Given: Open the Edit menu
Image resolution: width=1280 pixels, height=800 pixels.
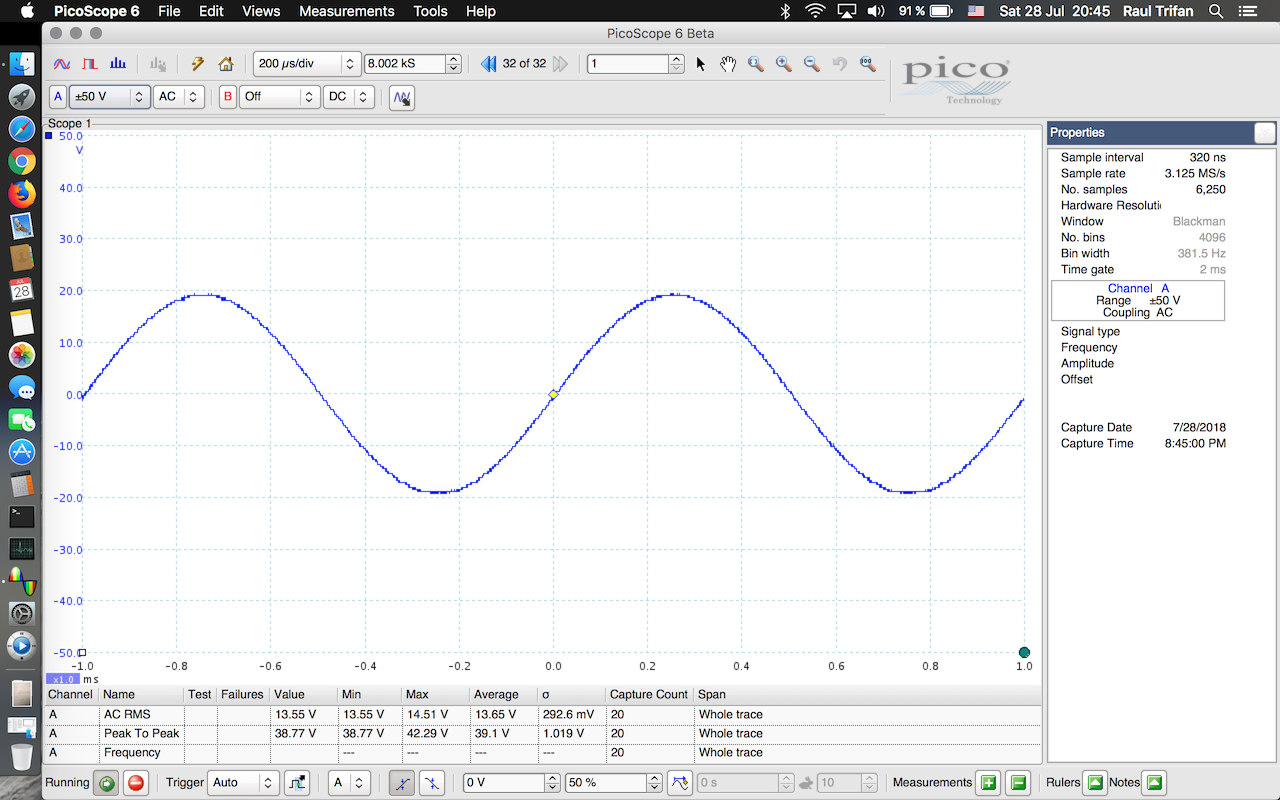Looking at the screenshot, I should tap(211, 11).
